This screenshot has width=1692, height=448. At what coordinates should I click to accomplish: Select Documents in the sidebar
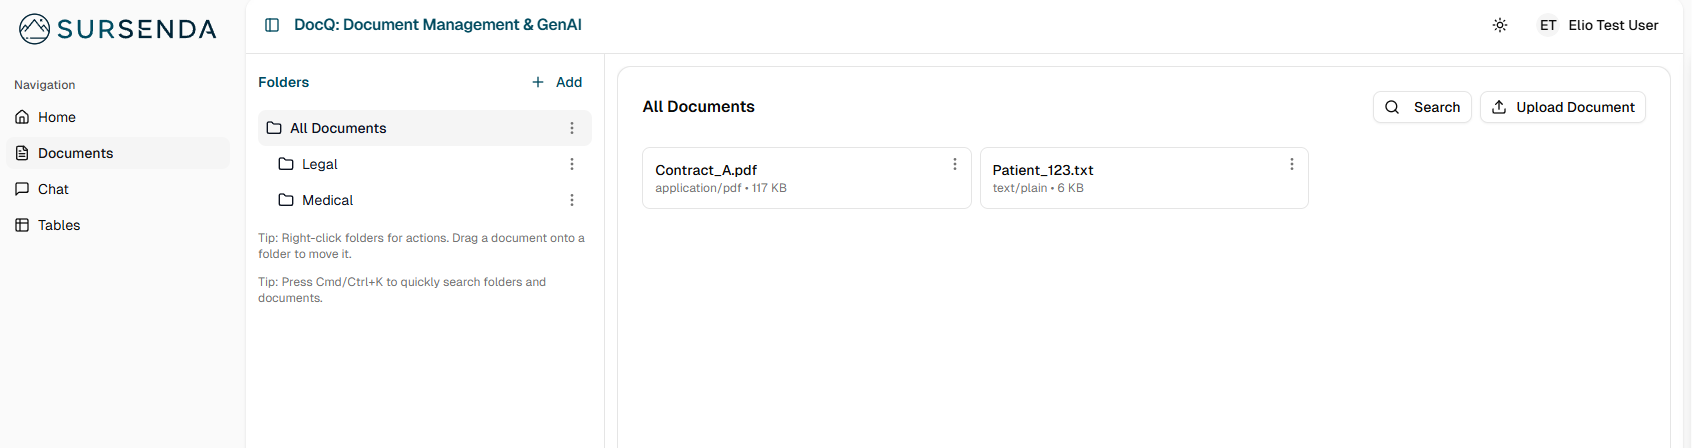pyautogui.click(x=75, y=153)
